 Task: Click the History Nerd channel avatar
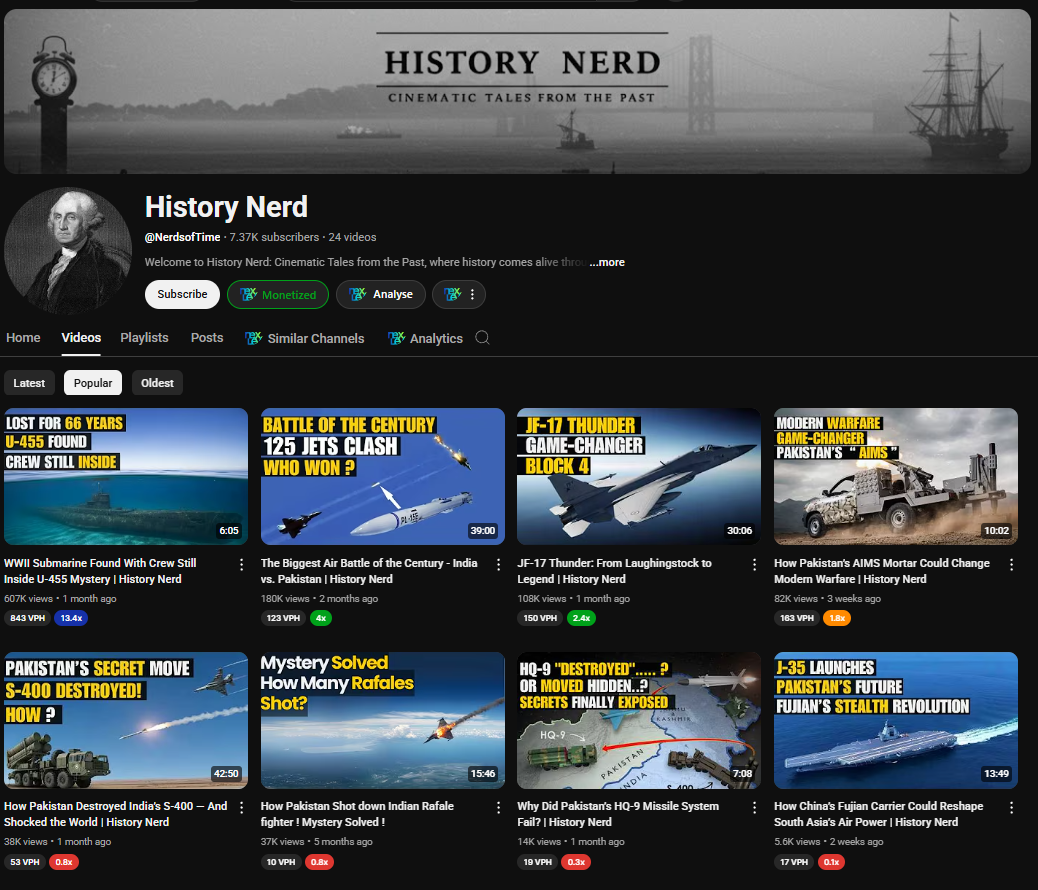click(x=68, y=251)
